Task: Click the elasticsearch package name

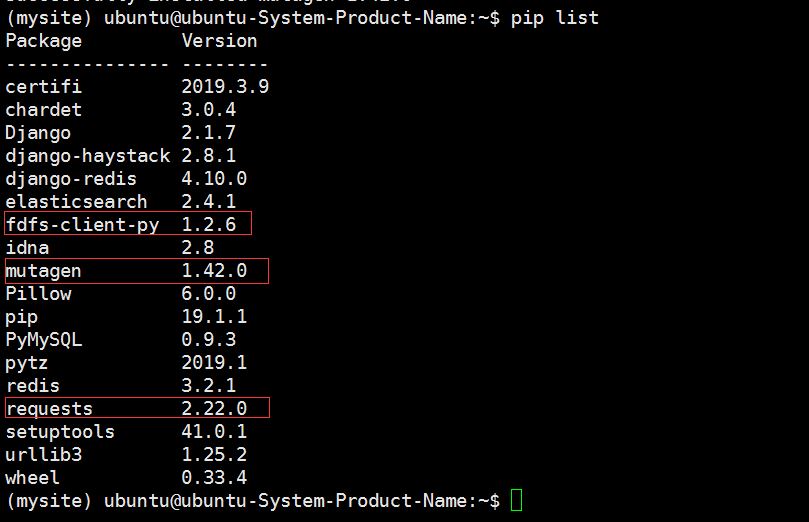Action: [x=76, y=202]
